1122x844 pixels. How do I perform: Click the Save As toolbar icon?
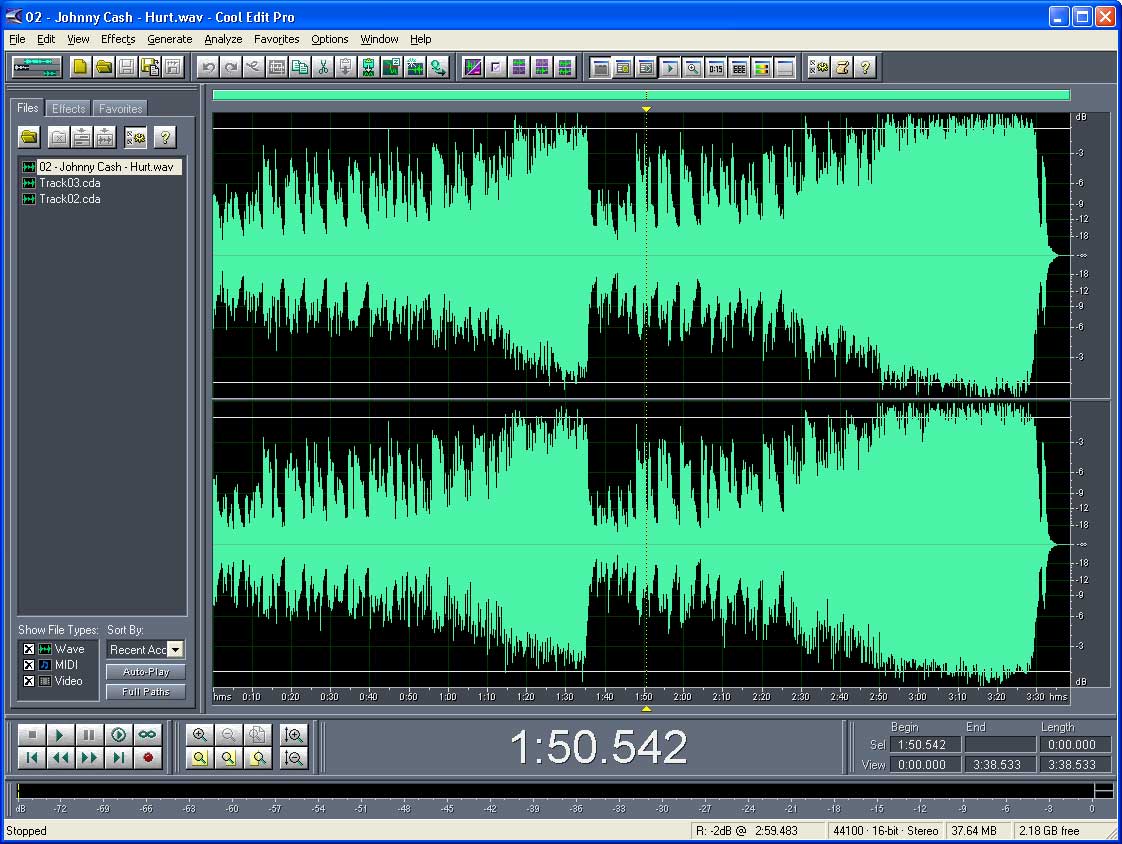150,67
